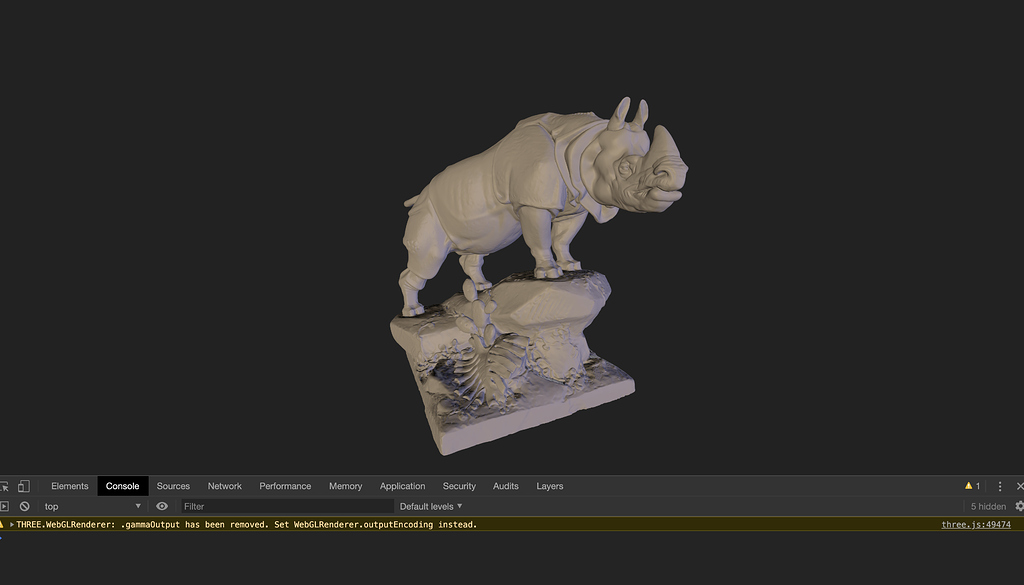Open console settings with the gear icon

[1017, 506]
